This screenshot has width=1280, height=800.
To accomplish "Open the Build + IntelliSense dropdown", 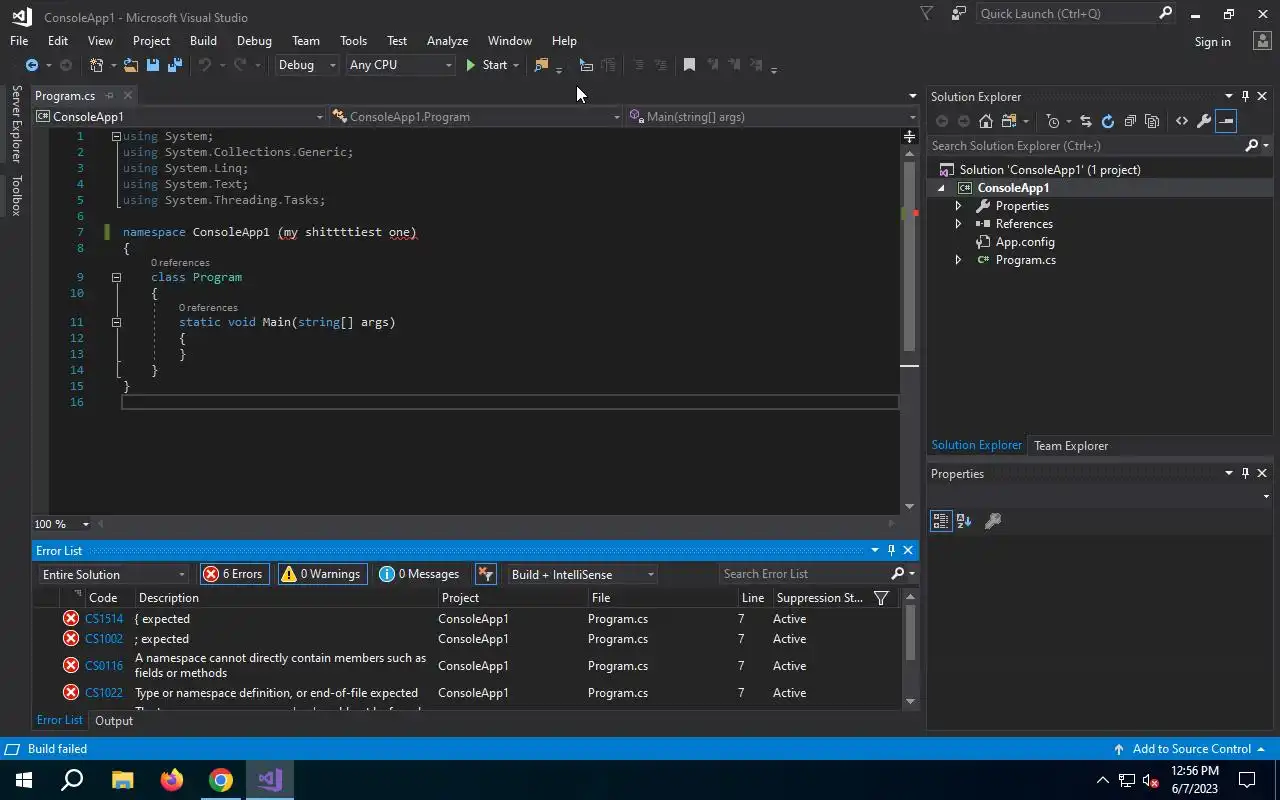I will tap(582, 575).
